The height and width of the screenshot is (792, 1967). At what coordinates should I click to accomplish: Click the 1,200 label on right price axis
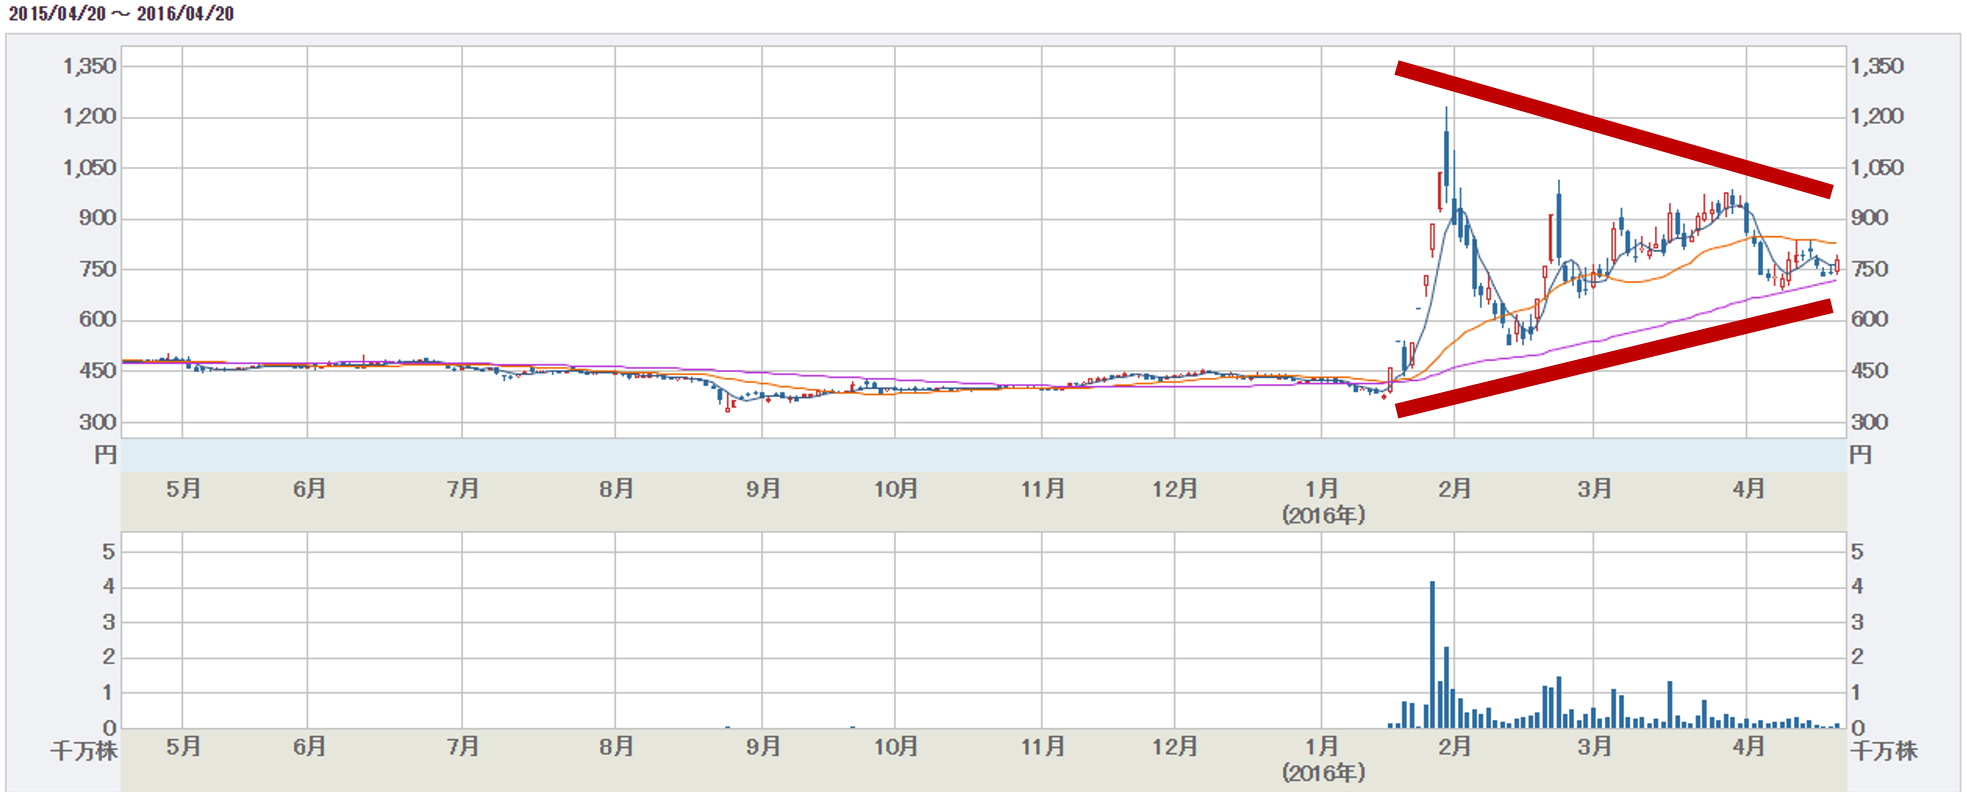pos(1877,116)
